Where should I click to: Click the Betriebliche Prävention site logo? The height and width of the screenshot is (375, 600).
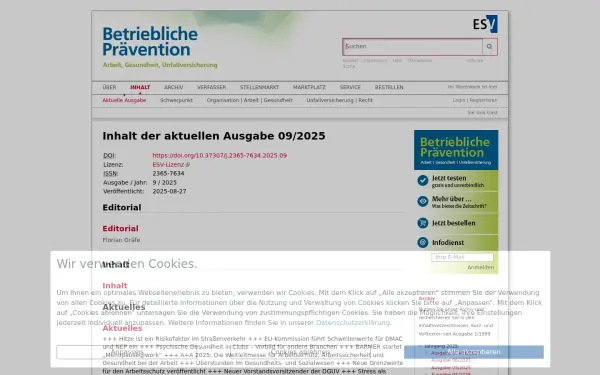[150, 42]
